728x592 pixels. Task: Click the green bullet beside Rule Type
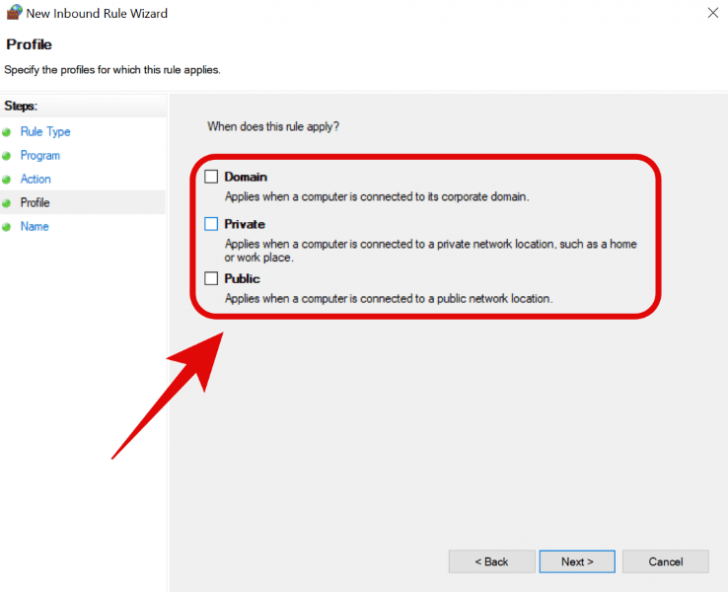(x=6, y=132)
